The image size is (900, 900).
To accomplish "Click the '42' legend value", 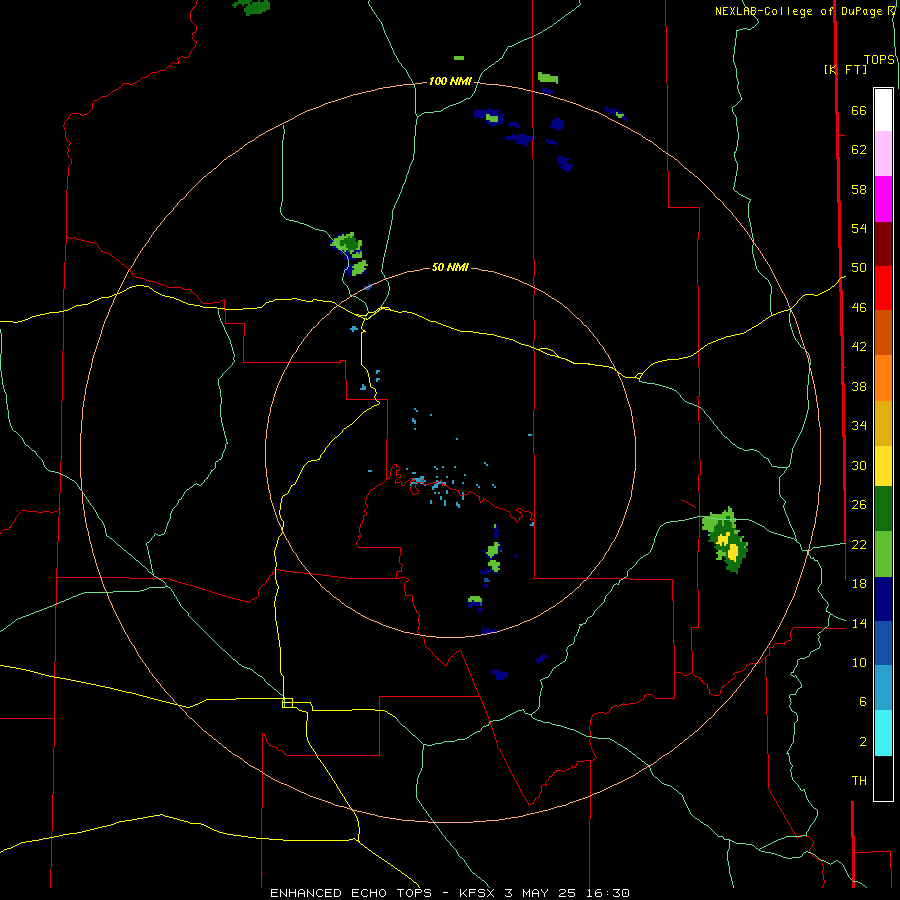I will coord(859,347).
